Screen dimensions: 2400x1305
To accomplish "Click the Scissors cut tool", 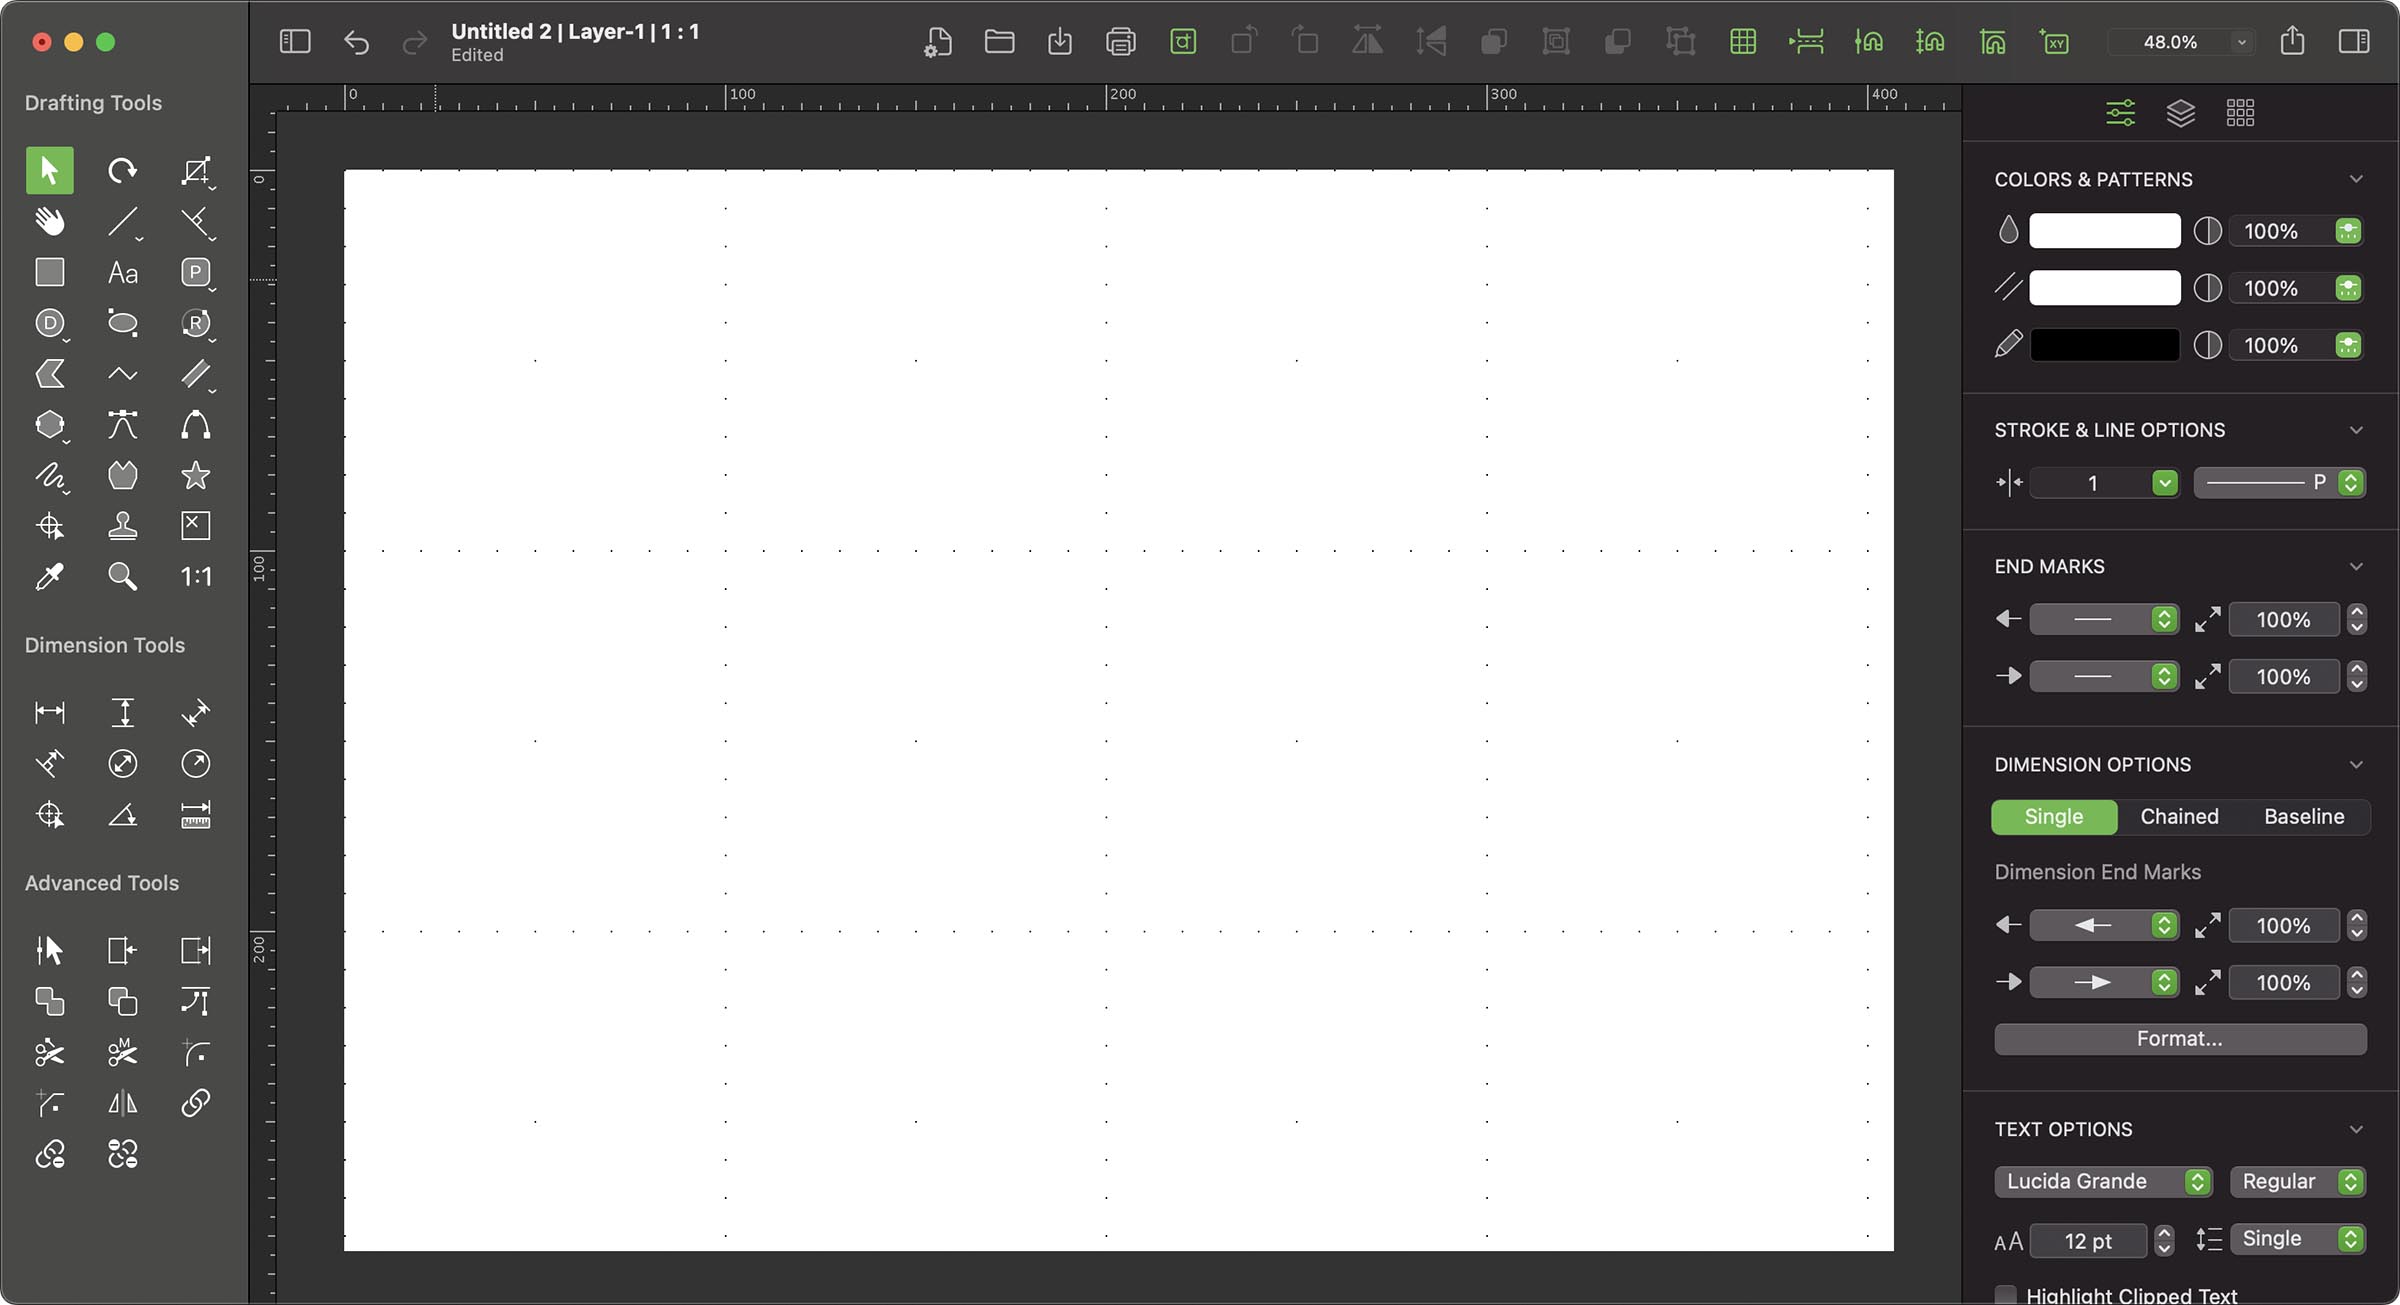I will (49, 1053).
